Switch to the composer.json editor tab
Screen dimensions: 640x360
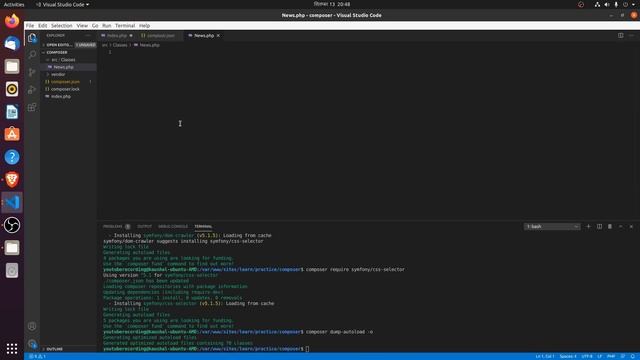160,36
